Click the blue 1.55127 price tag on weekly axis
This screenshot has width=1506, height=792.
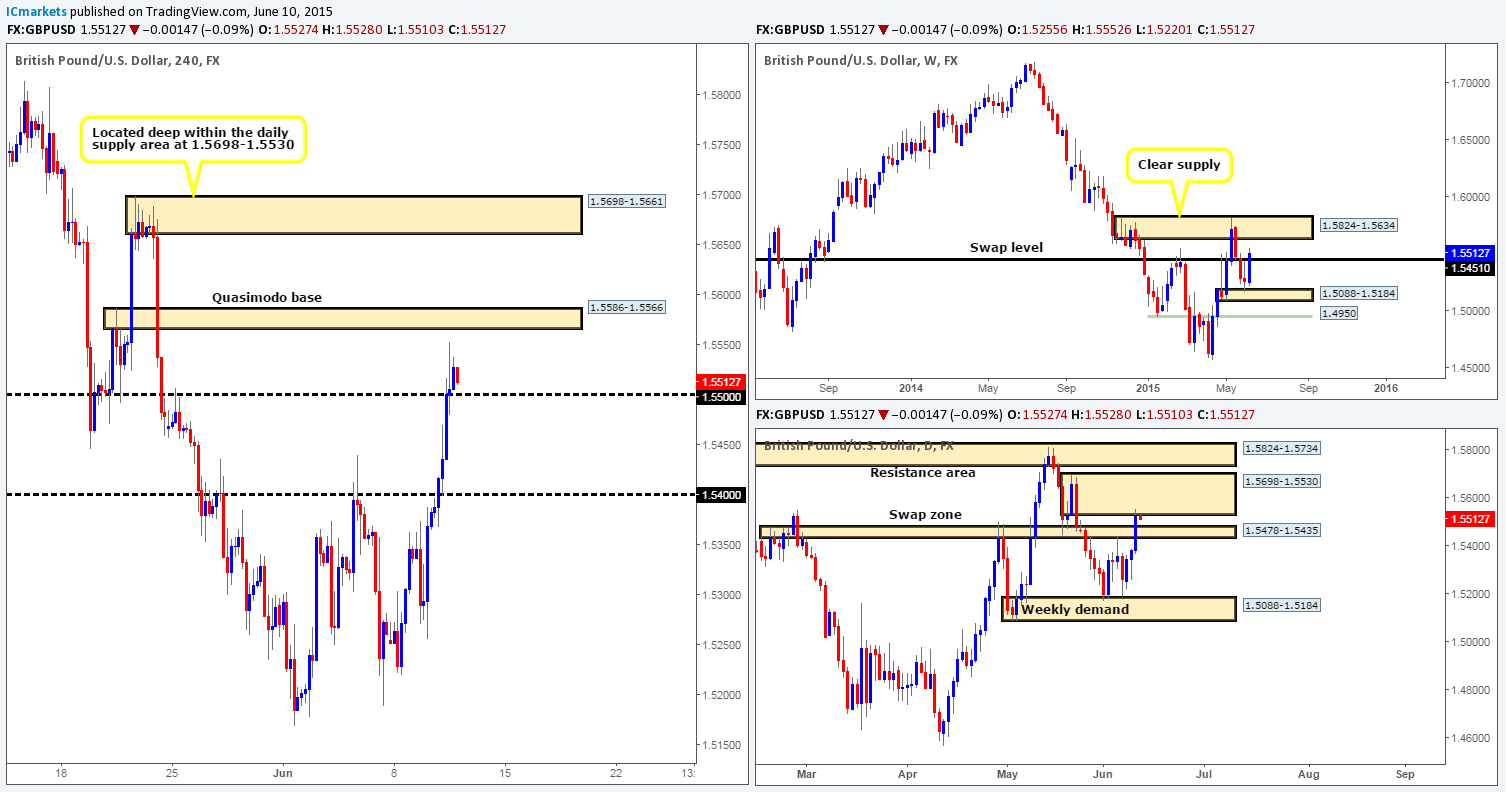tap(1470, 252)
